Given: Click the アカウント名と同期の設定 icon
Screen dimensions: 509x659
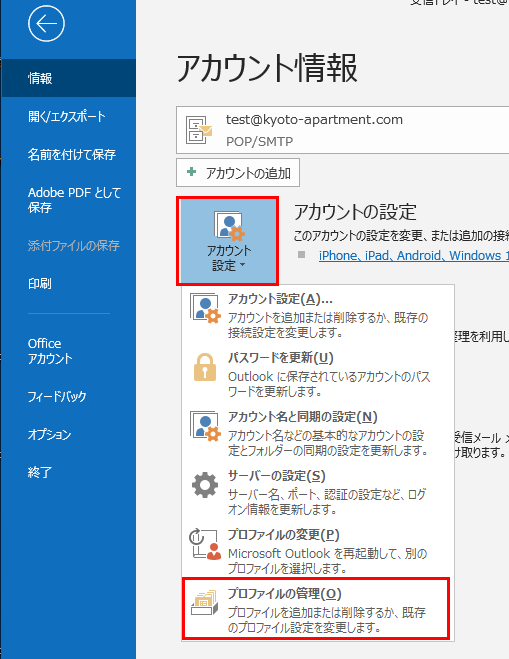Looking at the screenshot, I should click(x=205, y=426).
